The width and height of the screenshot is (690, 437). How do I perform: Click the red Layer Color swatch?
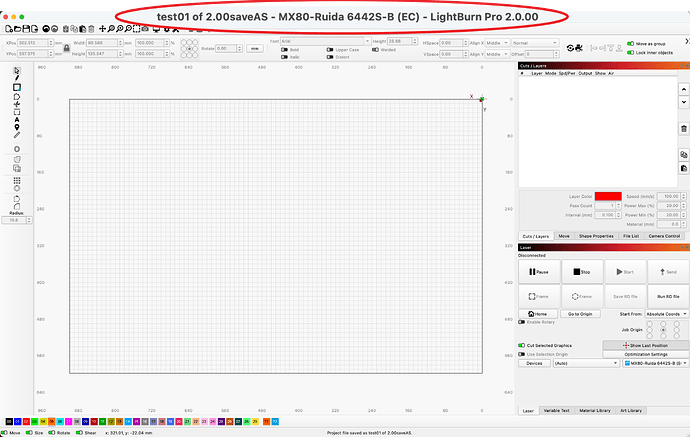(608, 196)
